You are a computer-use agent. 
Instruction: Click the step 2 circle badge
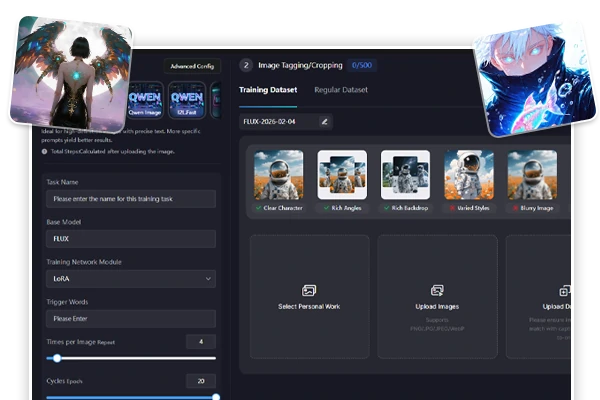[x=246, y=65]
